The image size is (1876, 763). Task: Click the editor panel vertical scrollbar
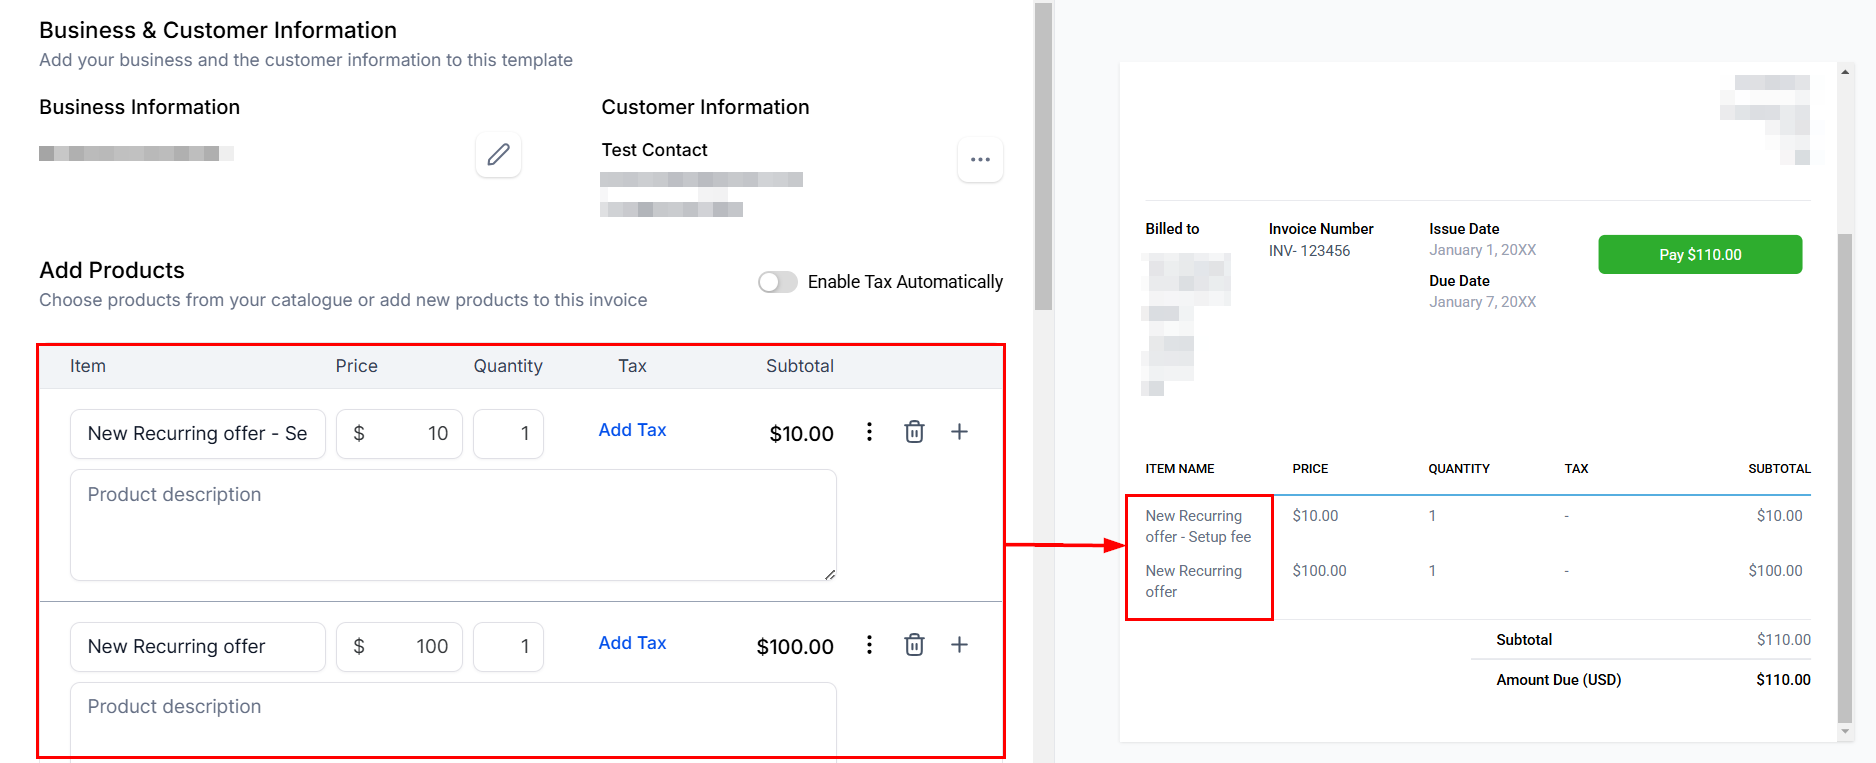pos(1043,157)
